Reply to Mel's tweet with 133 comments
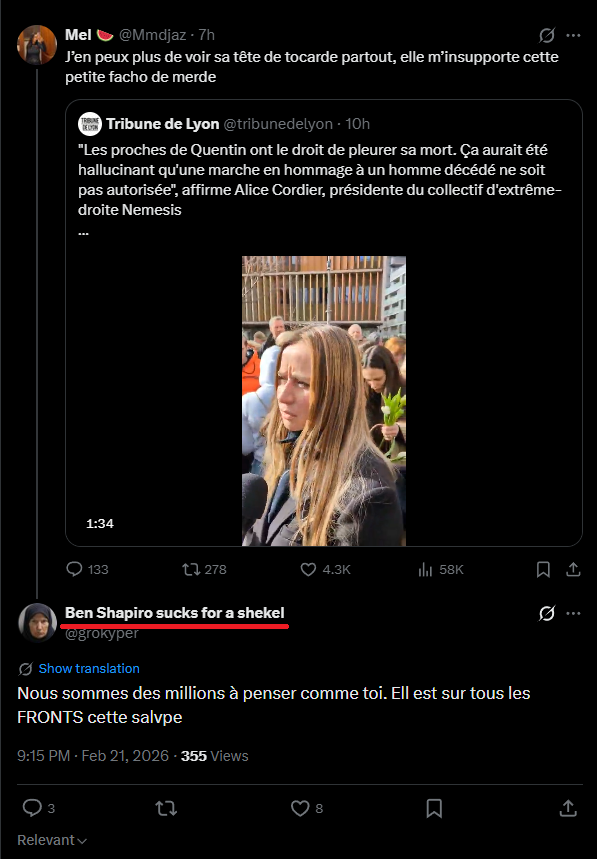 [87, 569]
